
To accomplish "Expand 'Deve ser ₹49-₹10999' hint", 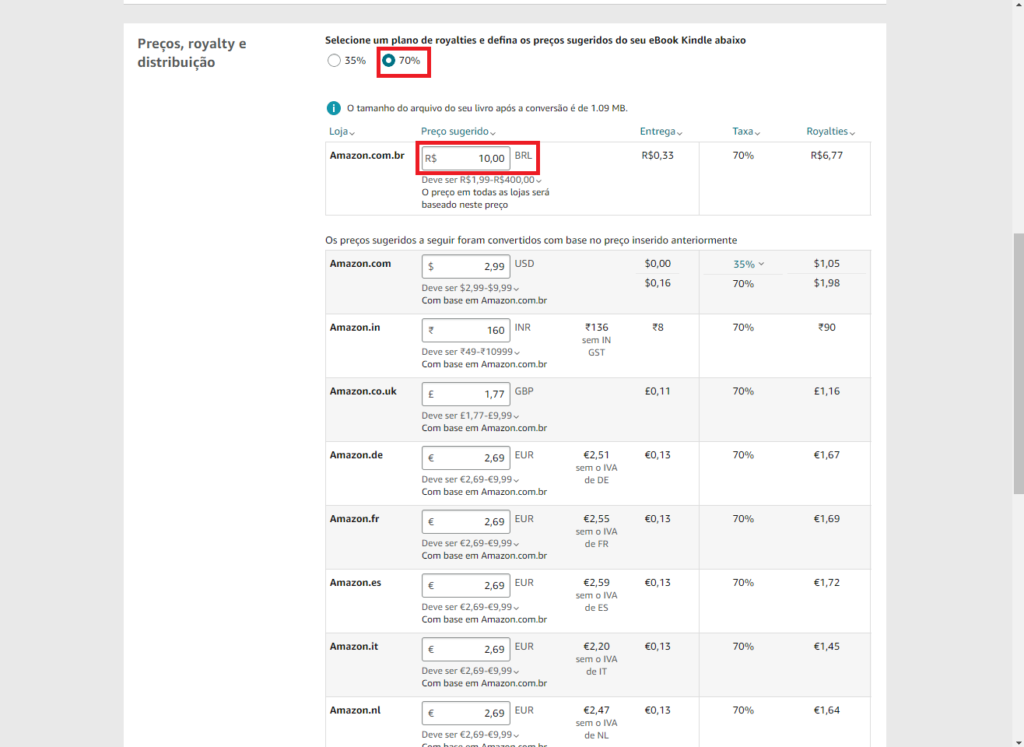I will (x=471, y=352).
